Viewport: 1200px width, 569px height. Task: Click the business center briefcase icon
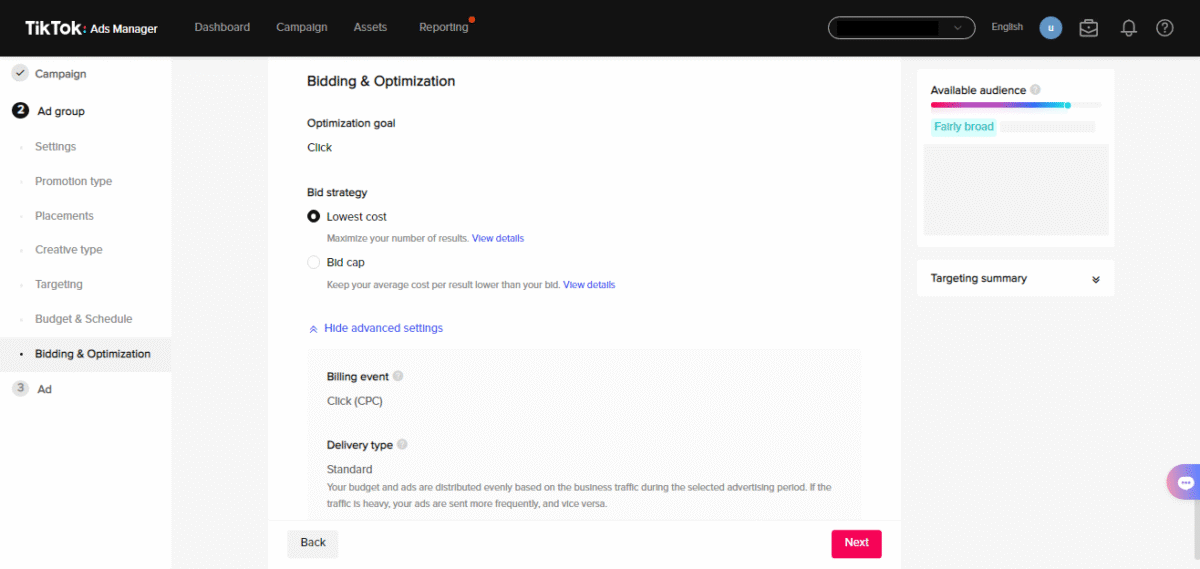[x=1089, y=28]
